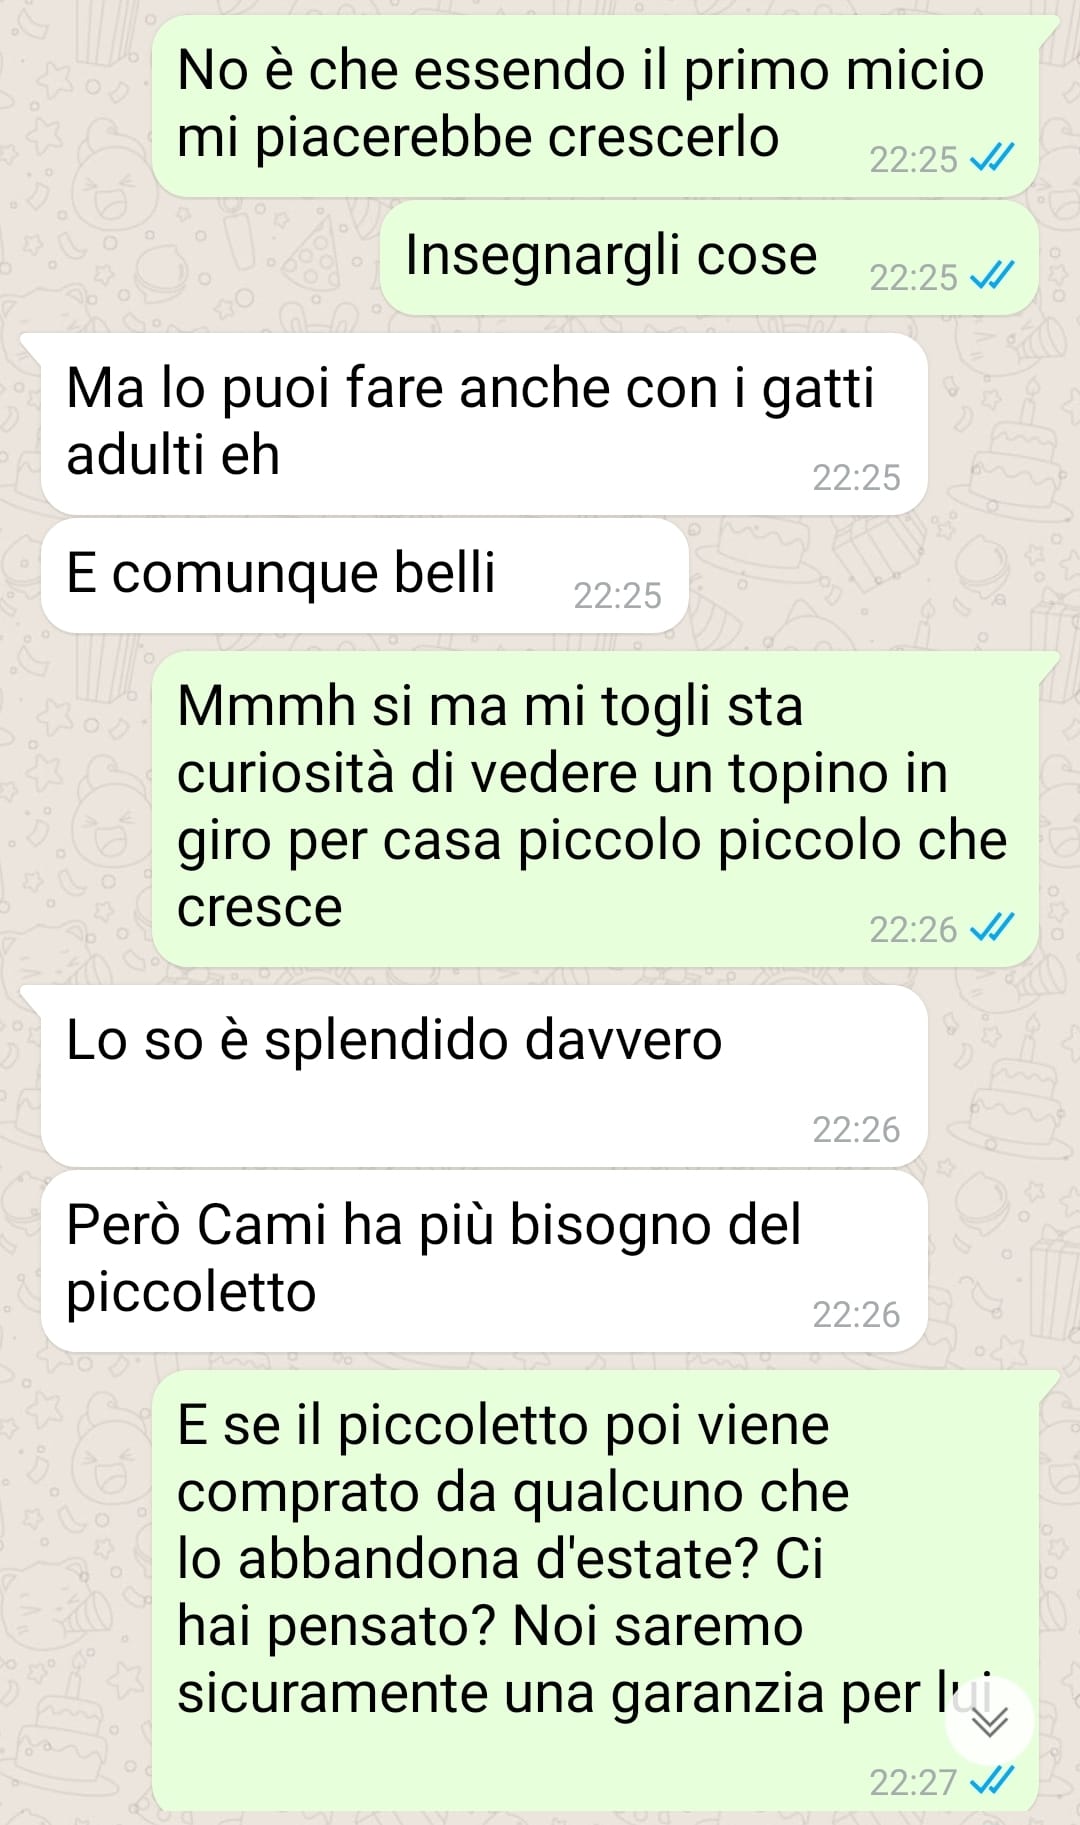This screenshot has height=1825, width=1080.
Task: Select 'Però Cami ha più bisogno del piccoletto' message
Action: pos(484,1261)
